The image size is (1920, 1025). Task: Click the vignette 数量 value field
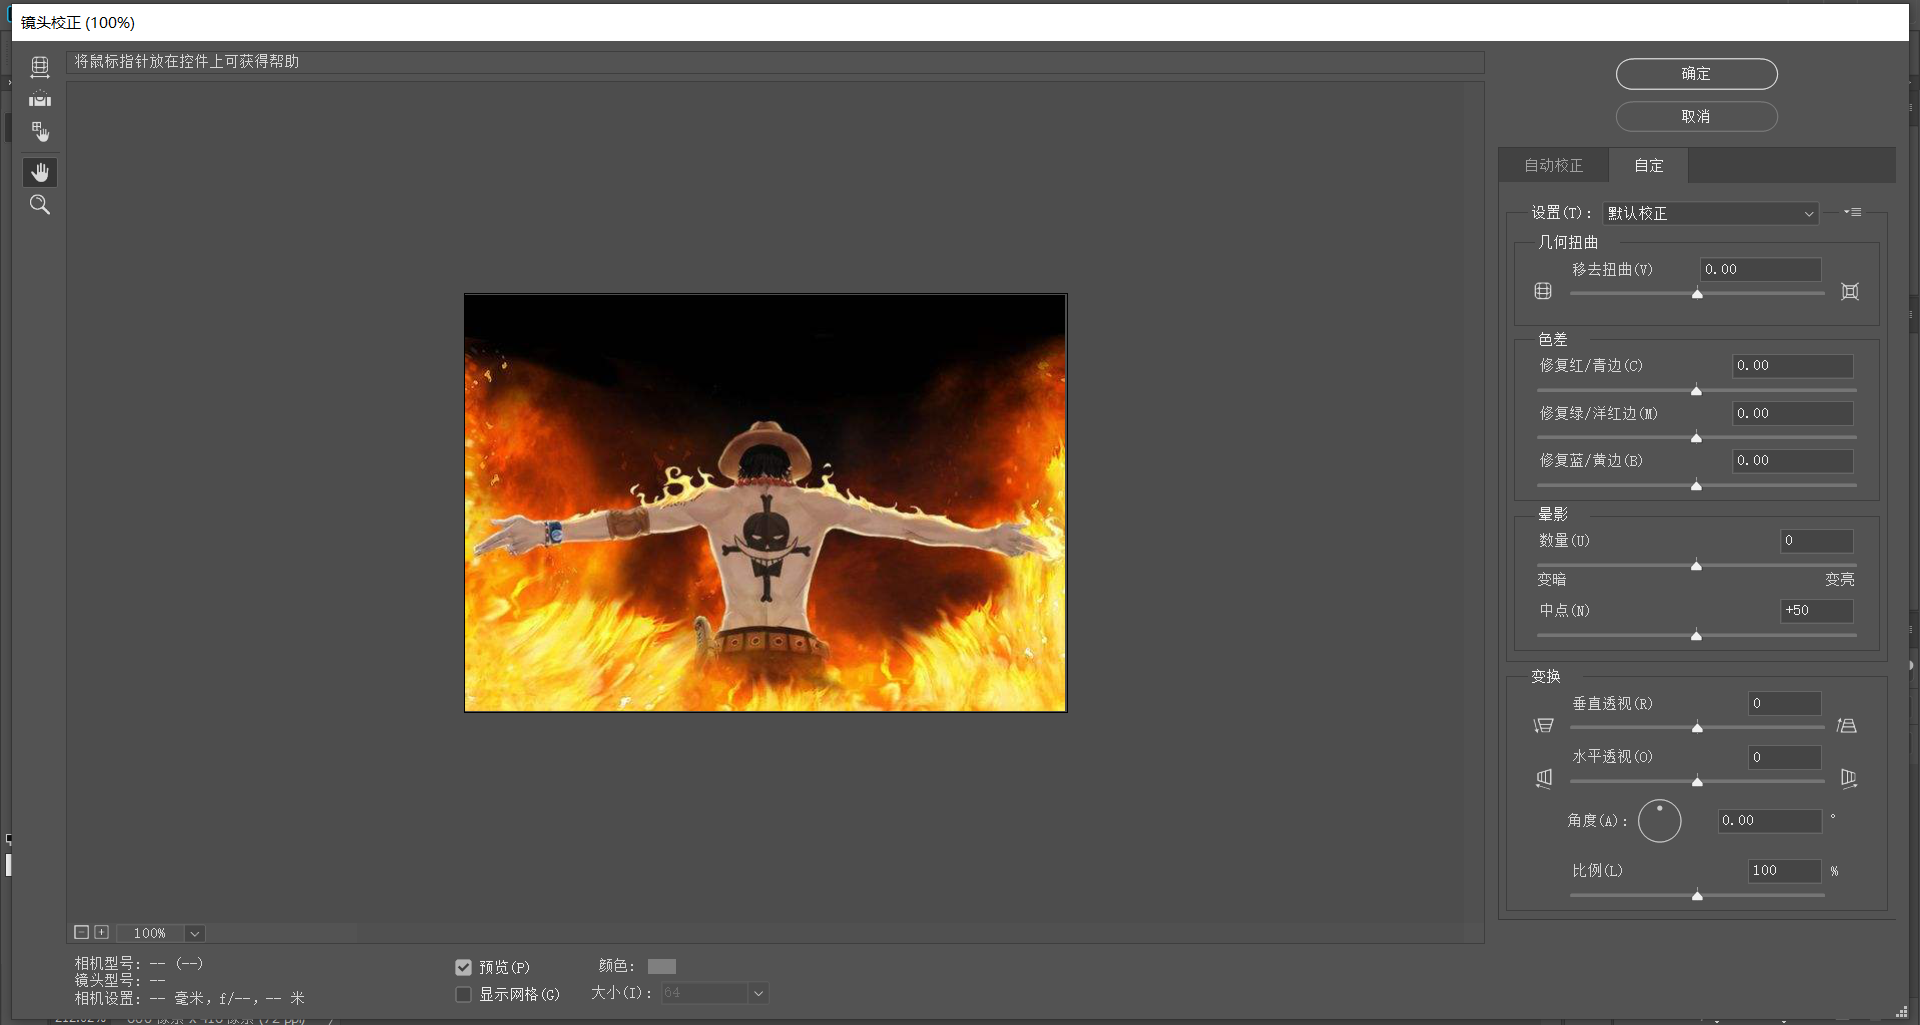[1816, 541]
